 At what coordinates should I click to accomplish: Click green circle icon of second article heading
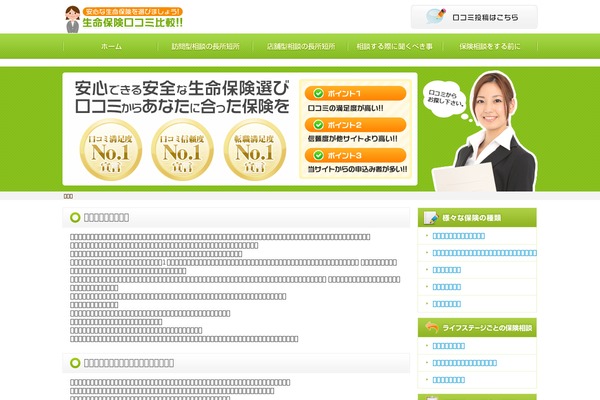pos(75,363)
